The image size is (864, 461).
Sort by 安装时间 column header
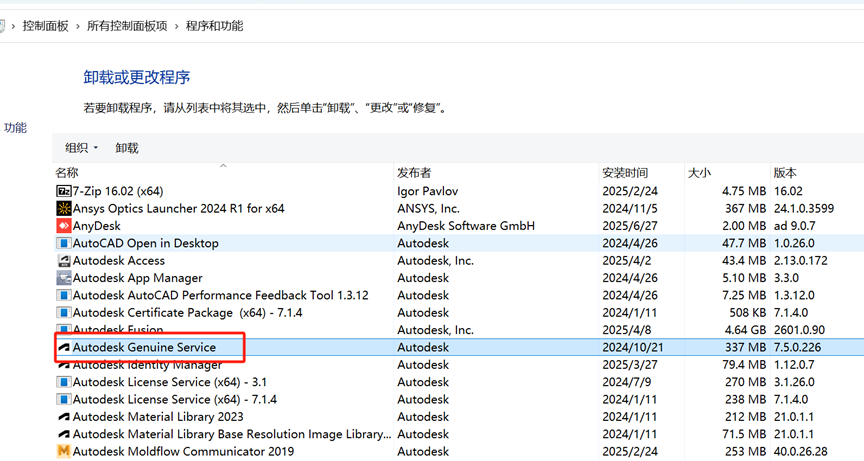[641, 172]
